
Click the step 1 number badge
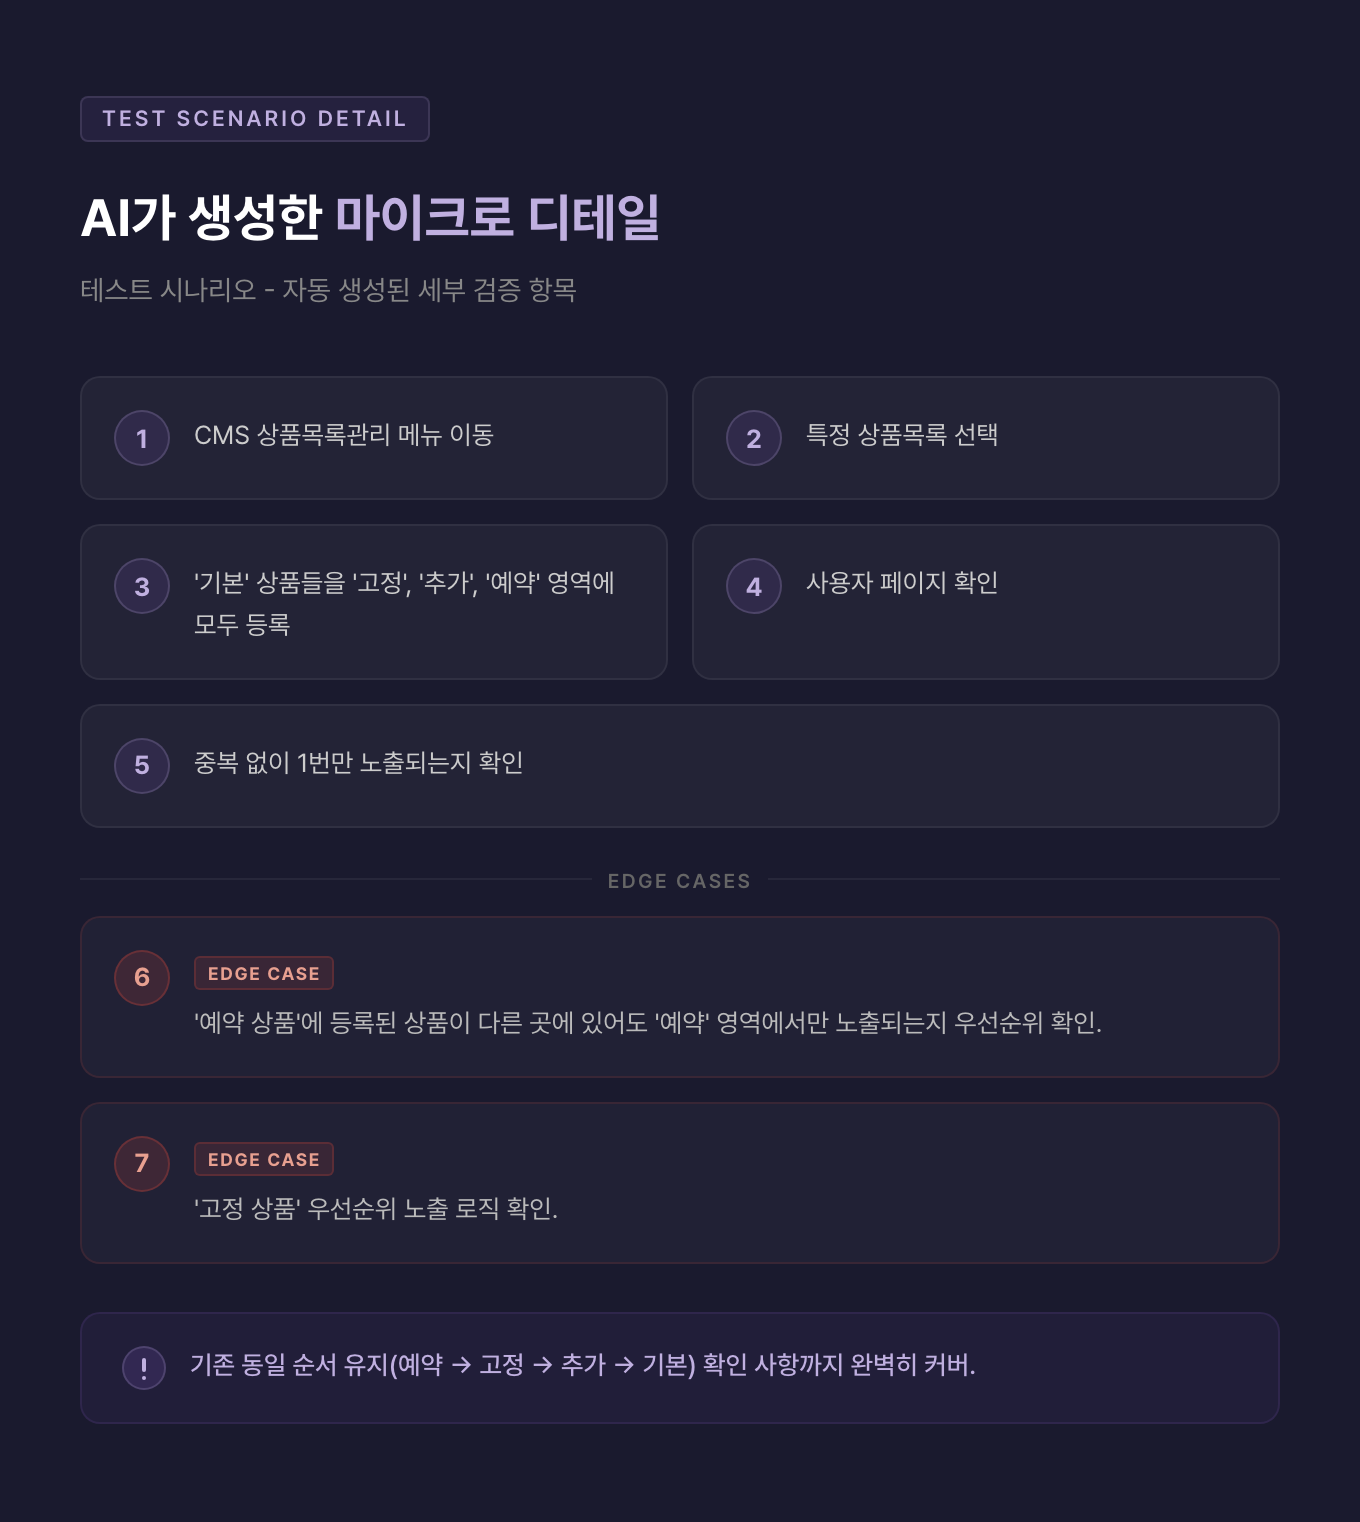pyautogui.click(x=142, y=438)
